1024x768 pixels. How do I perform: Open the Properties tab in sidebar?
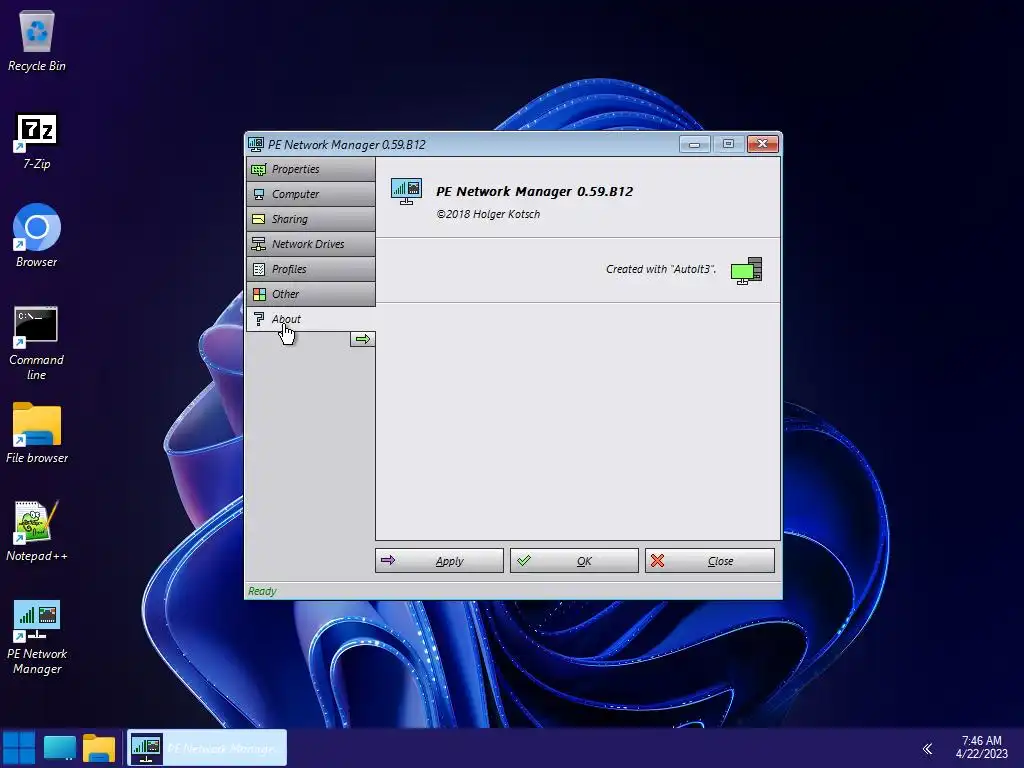[311, 169]
